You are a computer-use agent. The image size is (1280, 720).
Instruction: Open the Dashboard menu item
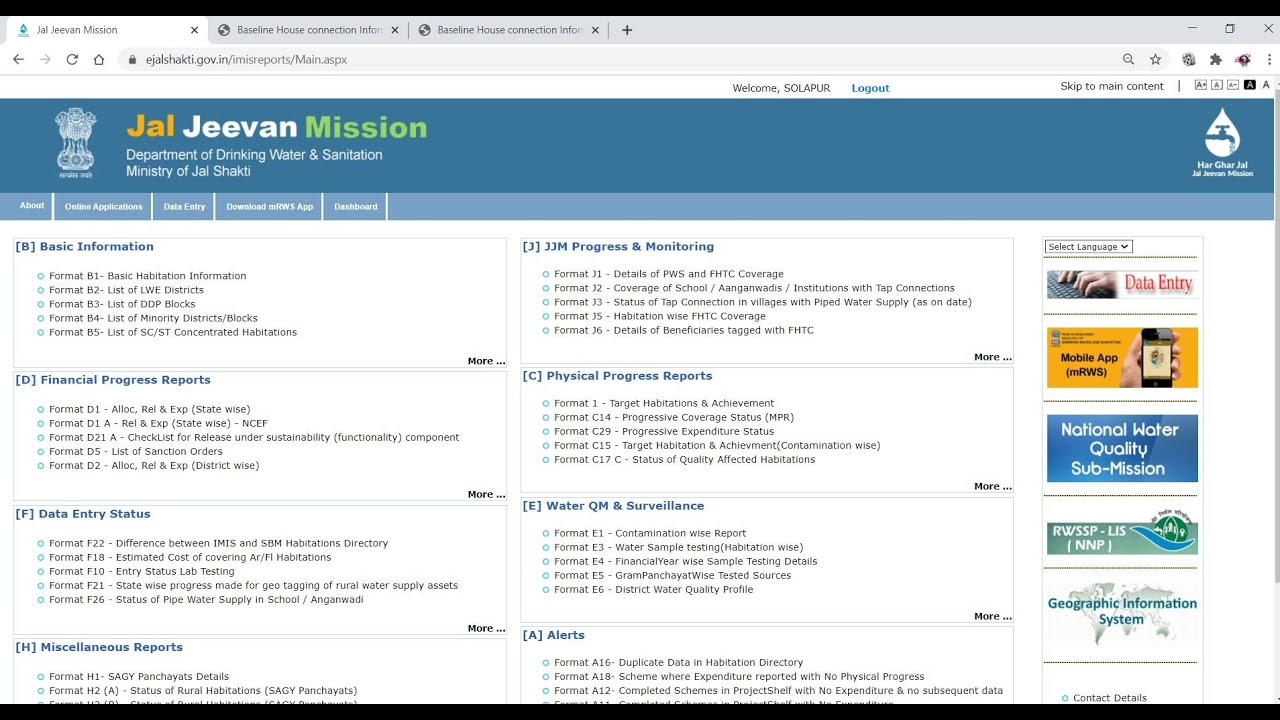[356, 207]
